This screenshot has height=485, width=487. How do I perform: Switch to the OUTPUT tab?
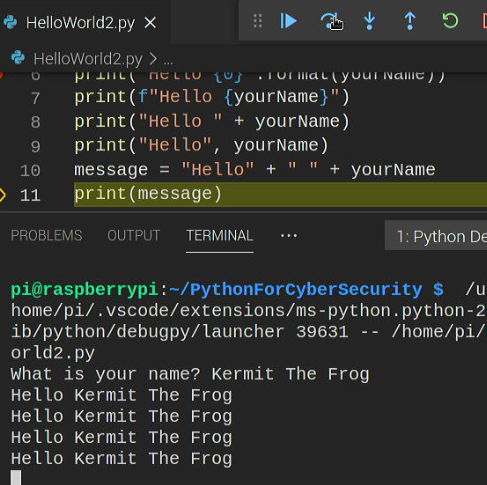pyautogui.click(x=134, y=236)
